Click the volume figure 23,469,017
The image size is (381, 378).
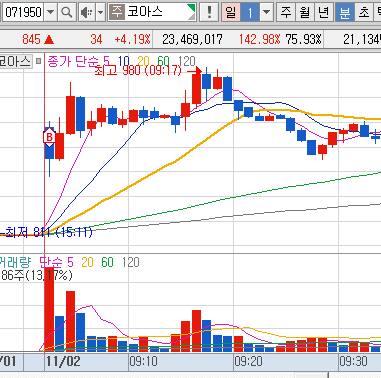192,39
